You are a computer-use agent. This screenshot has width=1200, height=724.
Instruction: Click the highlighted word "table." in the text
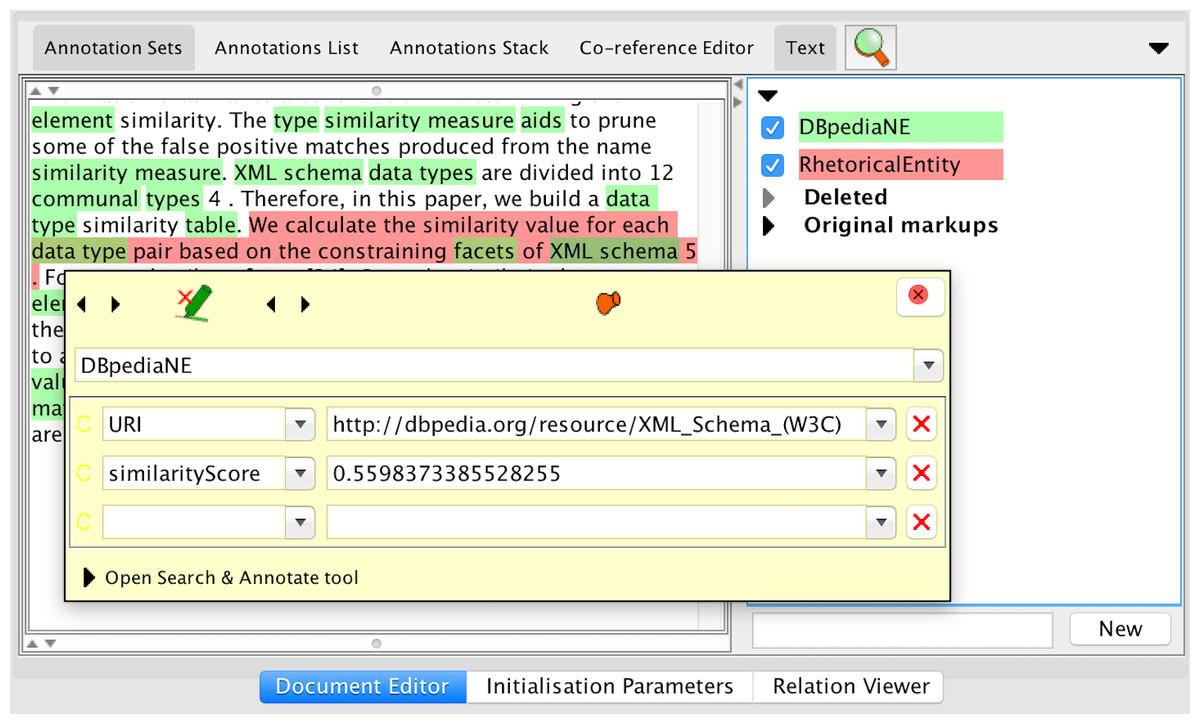(213, 225)
